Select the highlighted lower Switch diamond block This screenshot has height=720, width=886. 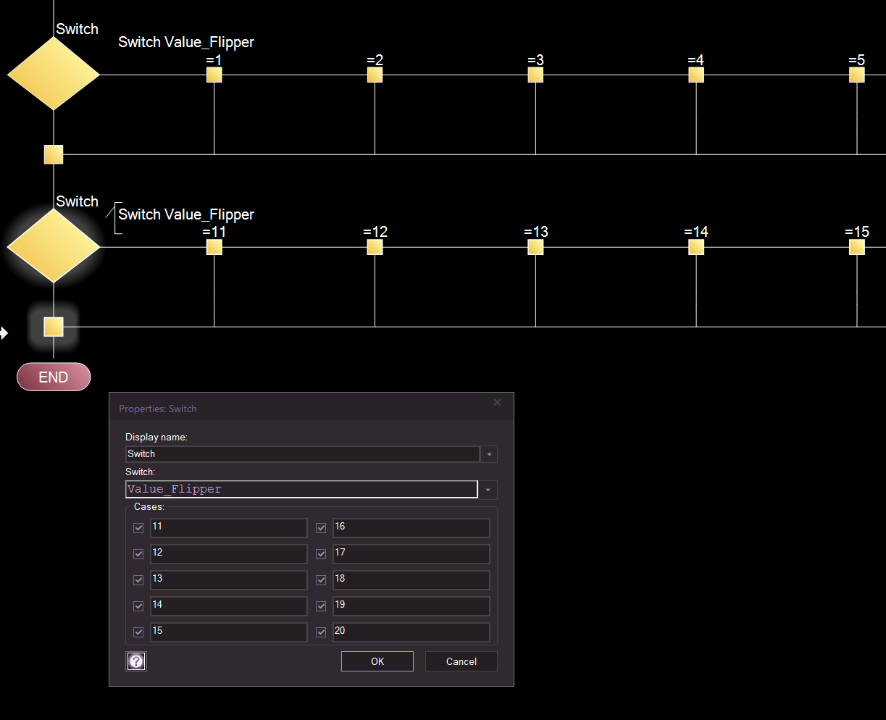54,246
